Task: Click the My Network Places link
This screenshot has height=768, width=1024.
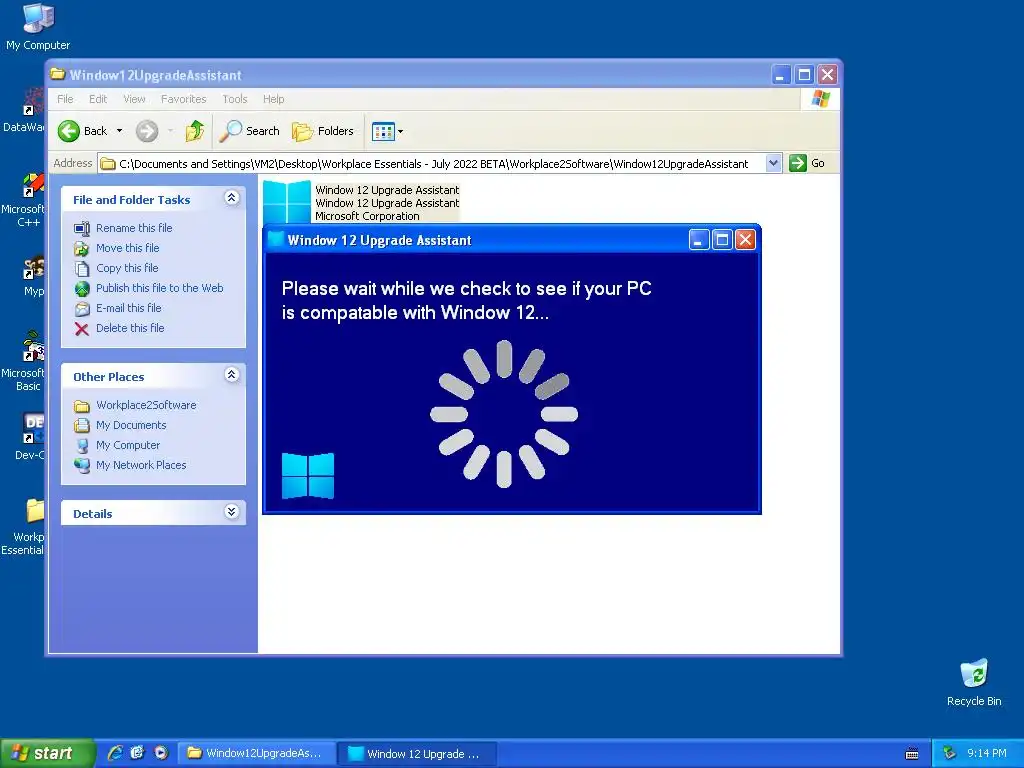Action: click(141, 465)
